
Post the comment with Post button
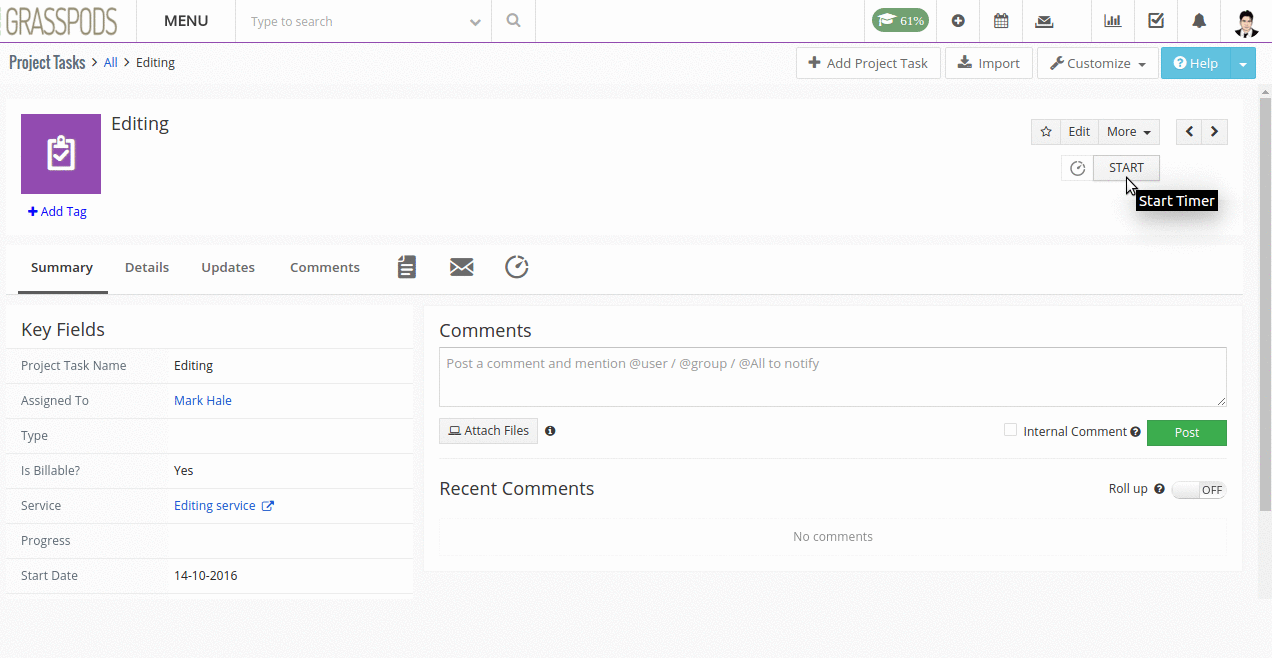tap(1186, 432)
